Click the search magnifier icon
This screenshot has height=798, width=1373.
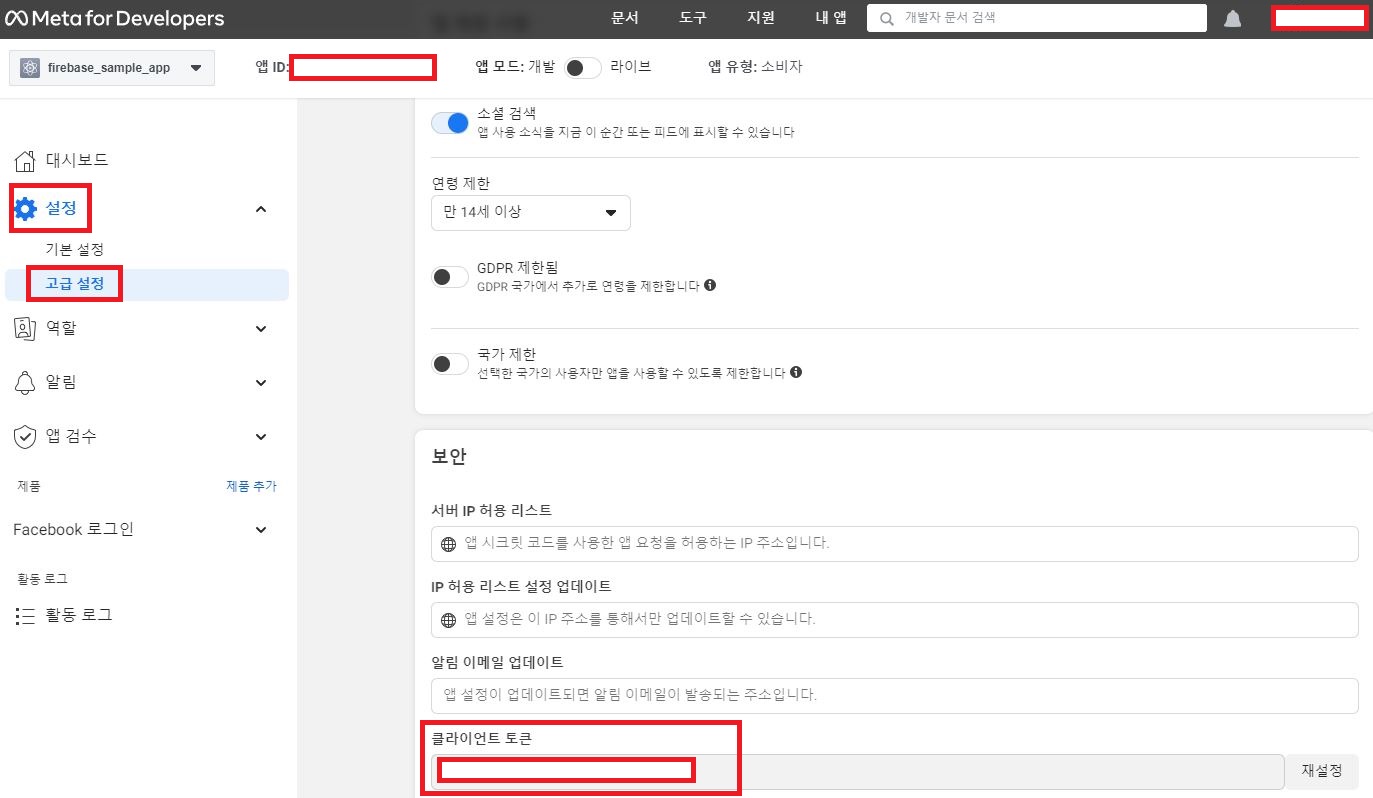(886, 18)
